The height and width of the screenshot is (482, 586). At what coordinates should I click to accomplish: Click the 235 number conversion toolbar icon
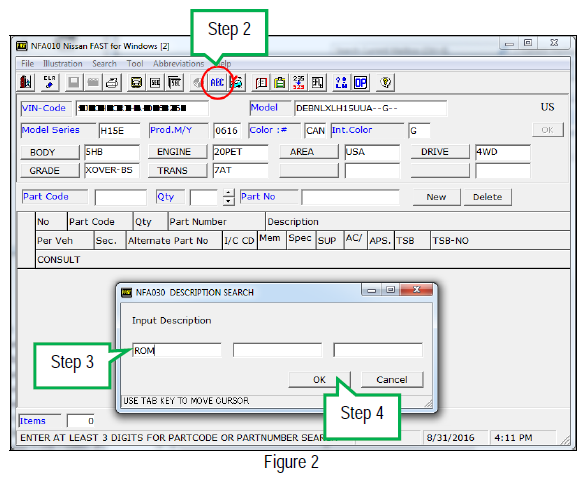(x=299, y=82)
